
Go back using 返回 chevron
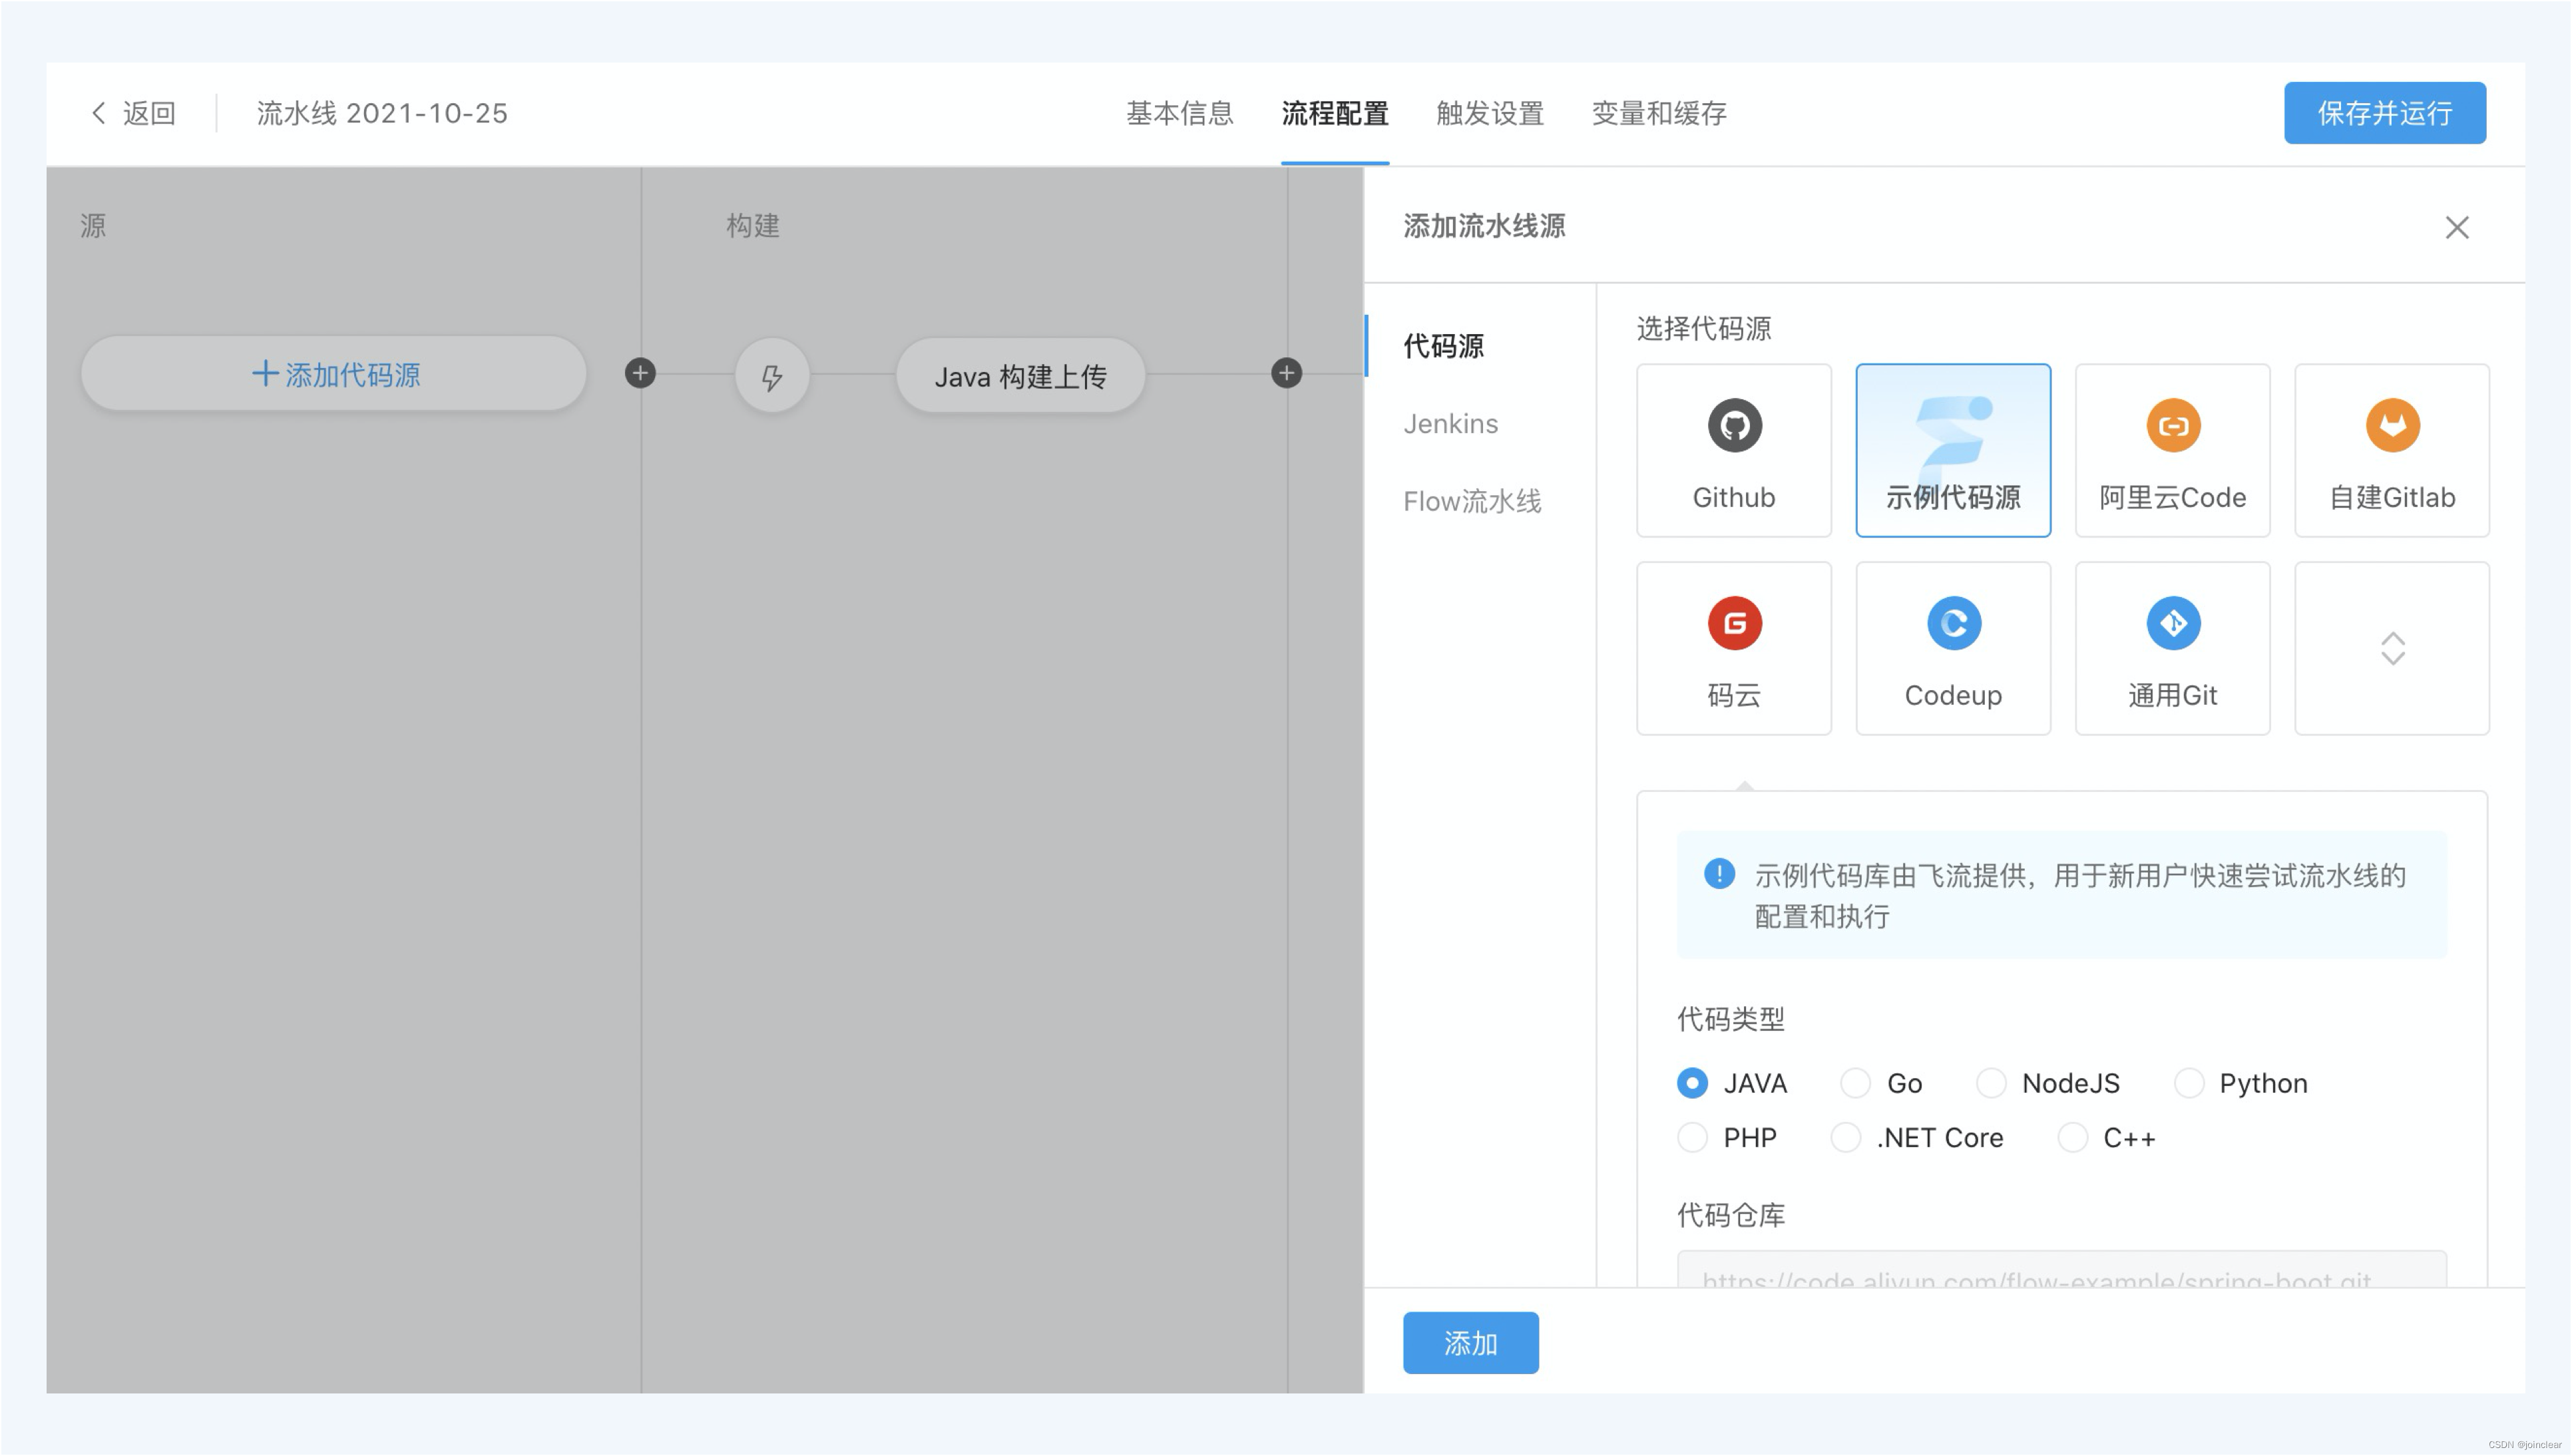click(99, 113)
